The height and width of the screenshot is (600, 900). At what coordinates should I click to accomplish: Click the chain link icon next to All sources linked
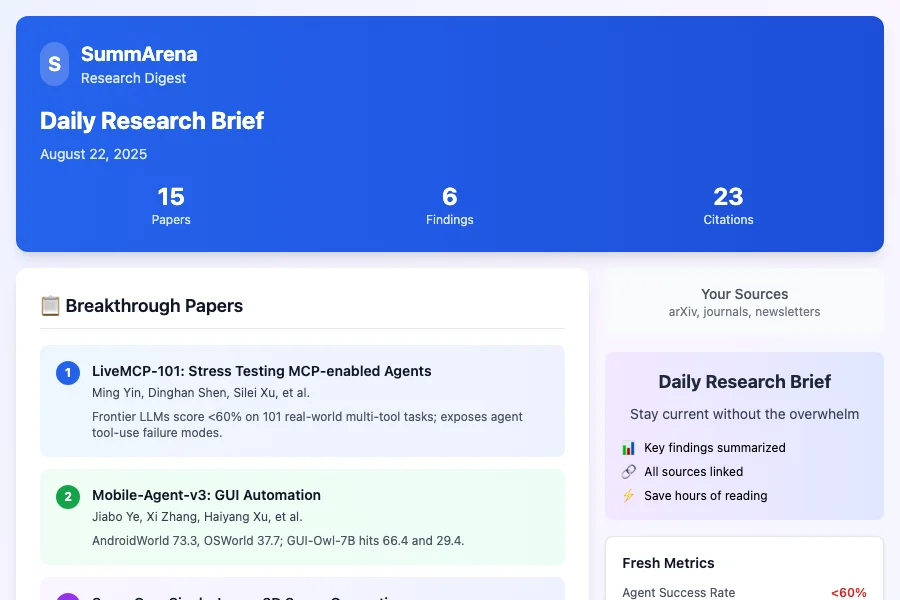click(x=631, y=471)
